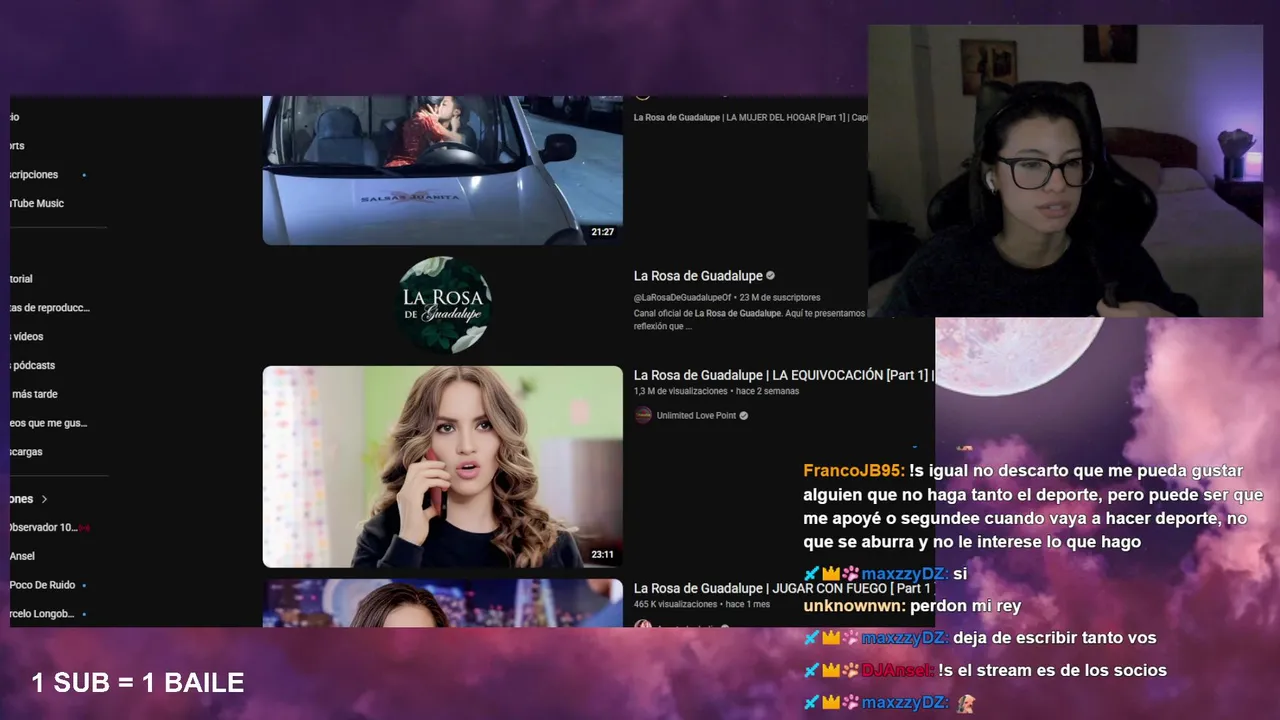Open the Ansel subscription channel in sidebar

(23, 556)
